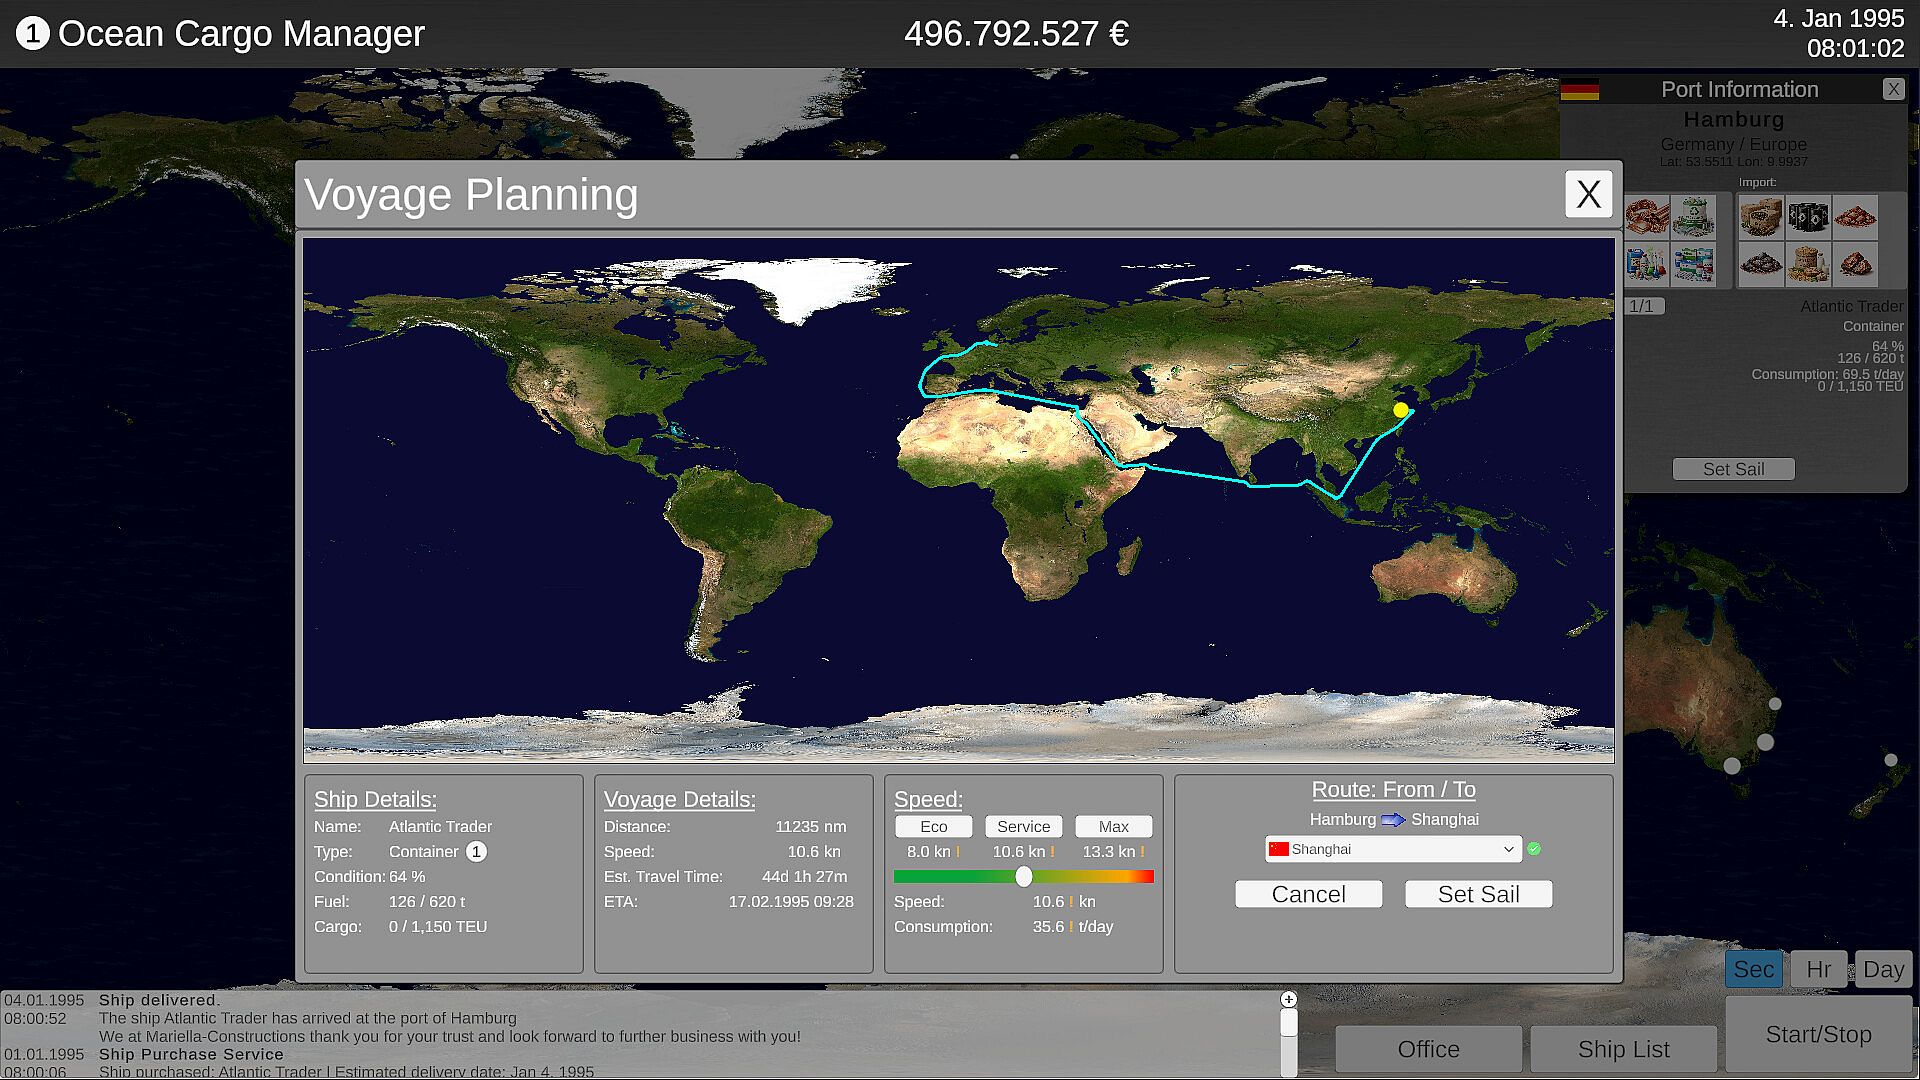This screenshot has height=1080, width=1920.
Task: Switch time speed to Day
Action: (1883, 969)
